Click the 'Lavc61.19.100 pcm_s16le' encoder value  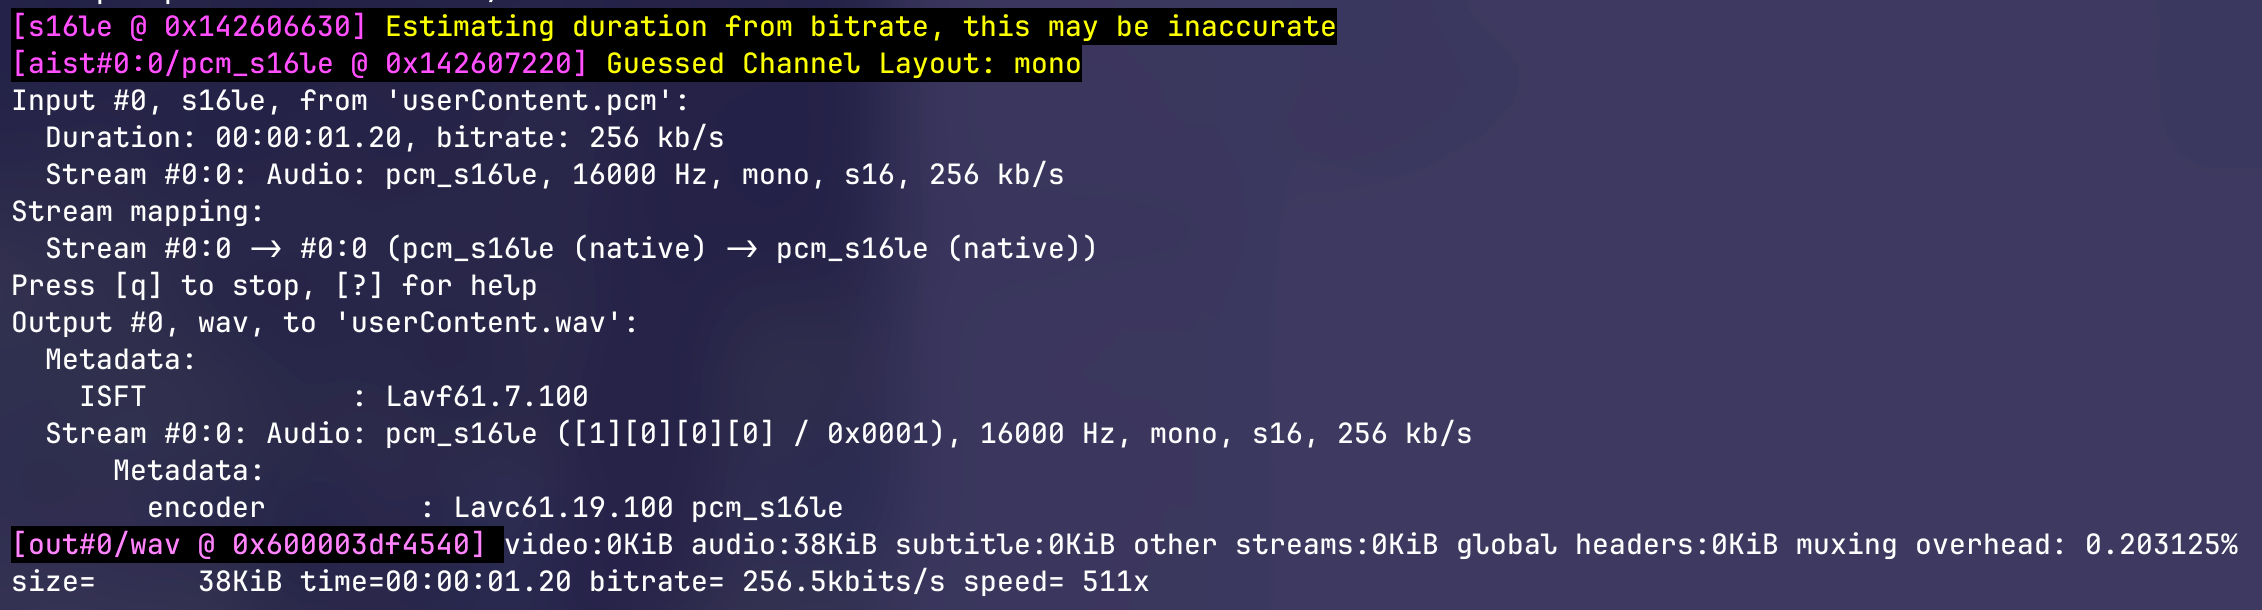(648, 508)
